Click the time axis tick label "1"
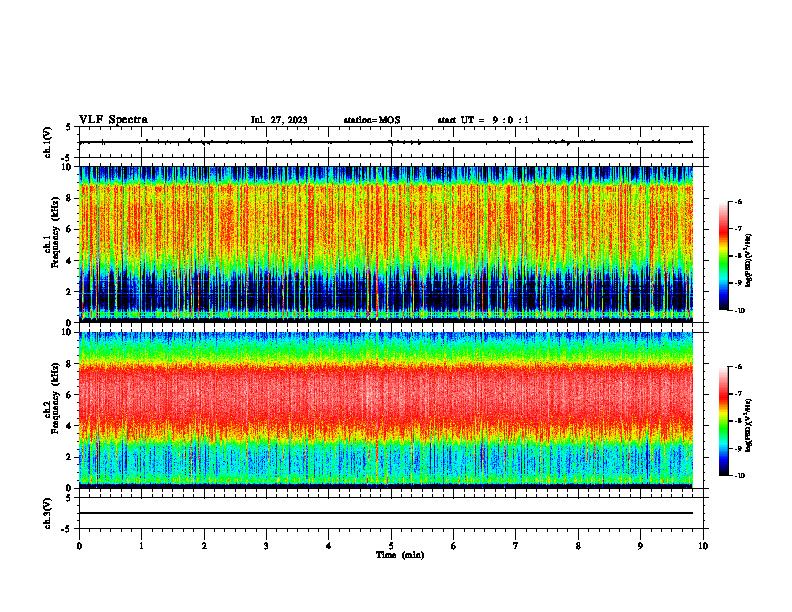The width and height of the screenshot is (792, 612). (x=142, y=546)
